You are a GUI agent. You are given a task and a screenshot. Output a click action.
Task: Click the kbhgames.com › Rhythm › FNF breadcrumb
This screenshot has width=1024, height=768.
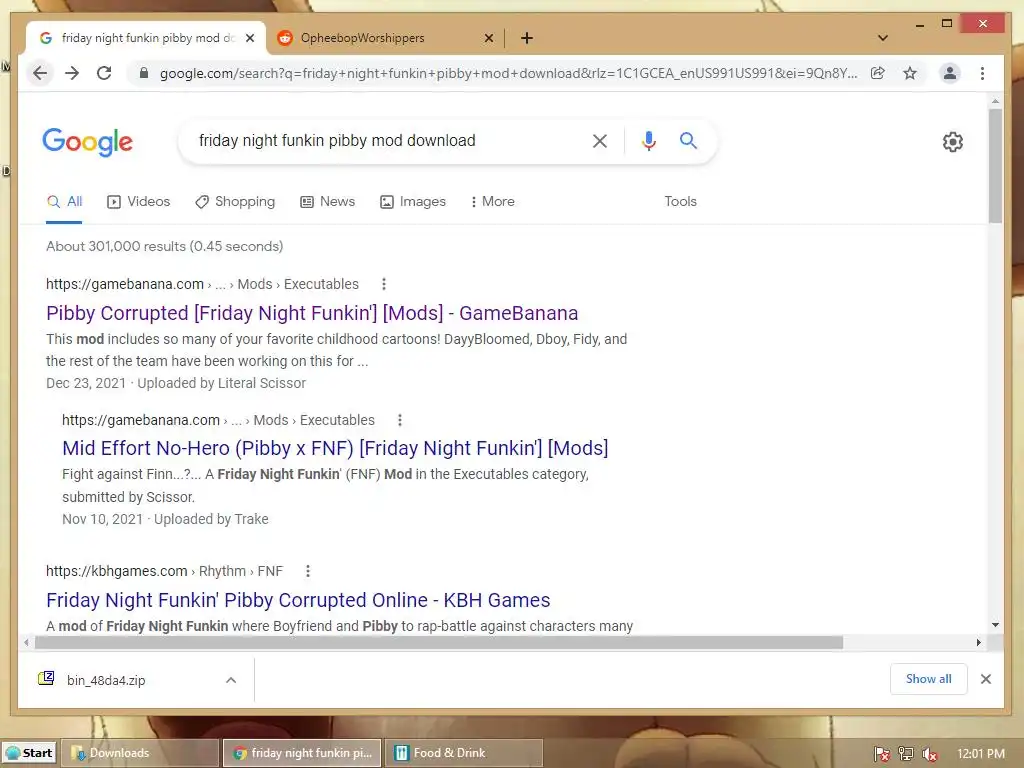coord(164,571)
